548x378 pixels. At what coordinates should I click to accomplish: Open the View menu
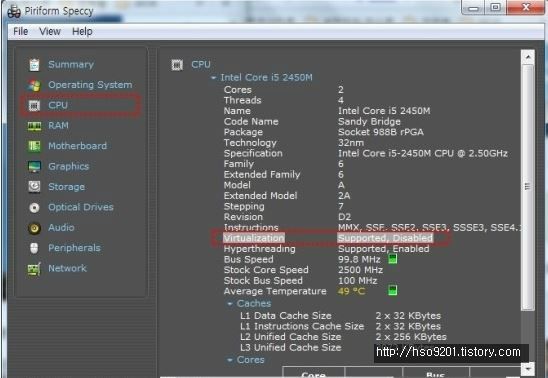click(50, 31)
